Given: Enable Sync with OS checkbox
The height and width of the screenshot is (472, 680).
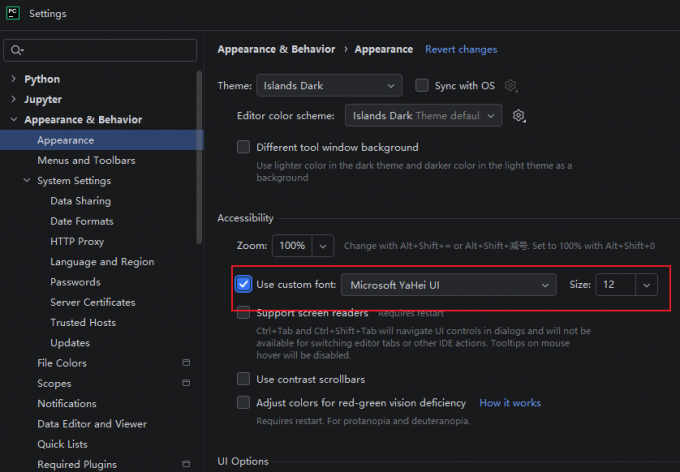Looking at the screenshot, I should coord(422,85).
